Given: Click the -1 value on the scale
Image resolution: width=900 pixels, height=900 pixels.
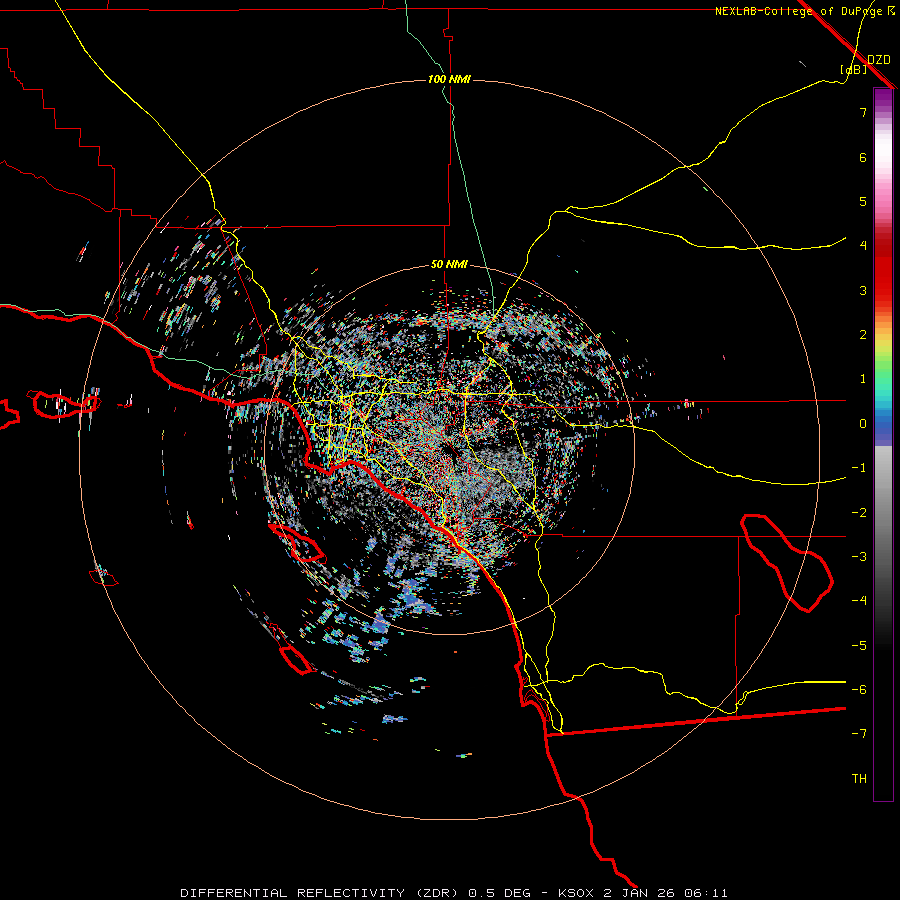Looking at the screenshot, I should [x=859, y=468].
